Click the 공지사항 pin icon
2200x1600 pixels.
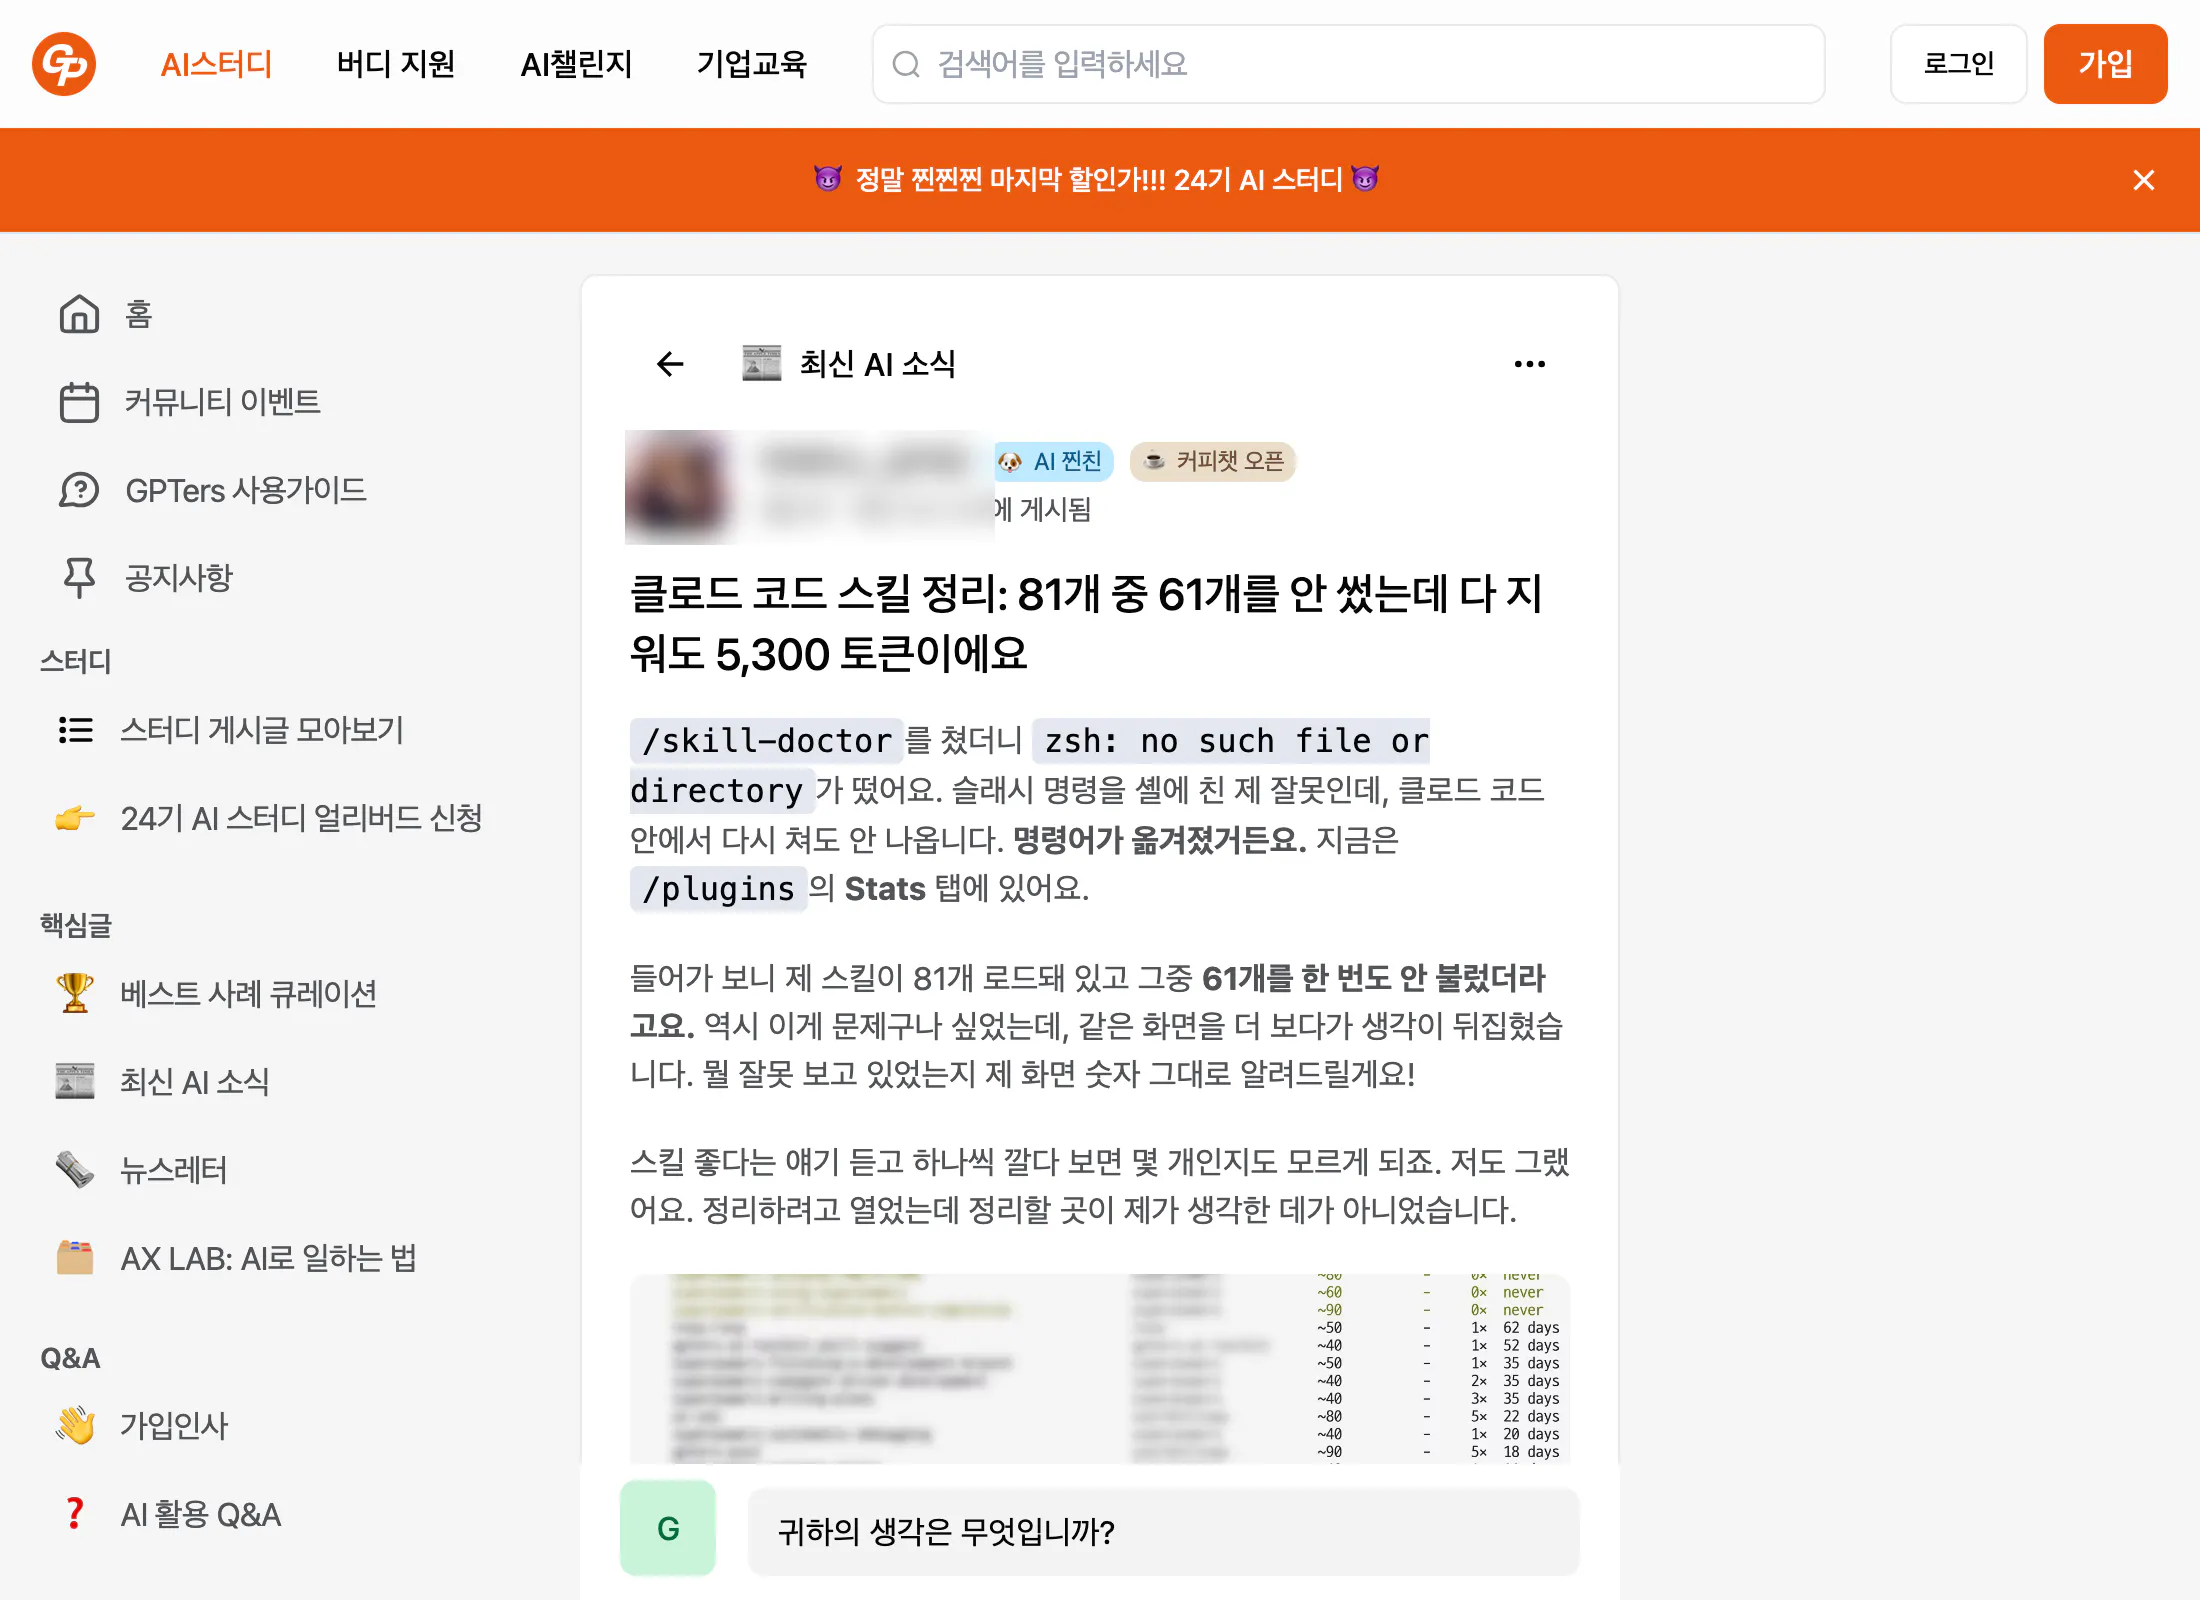[79, 578]
